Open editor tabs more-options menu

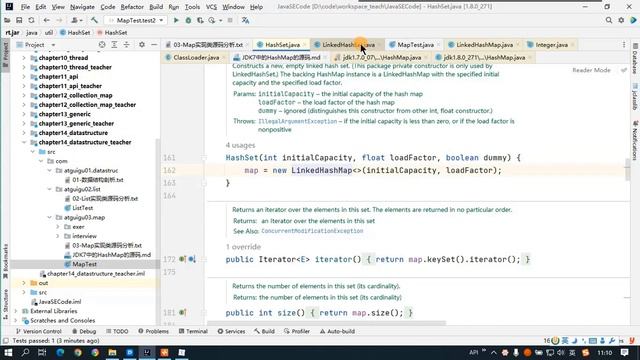pyautogui.click(x=624, y=45)
